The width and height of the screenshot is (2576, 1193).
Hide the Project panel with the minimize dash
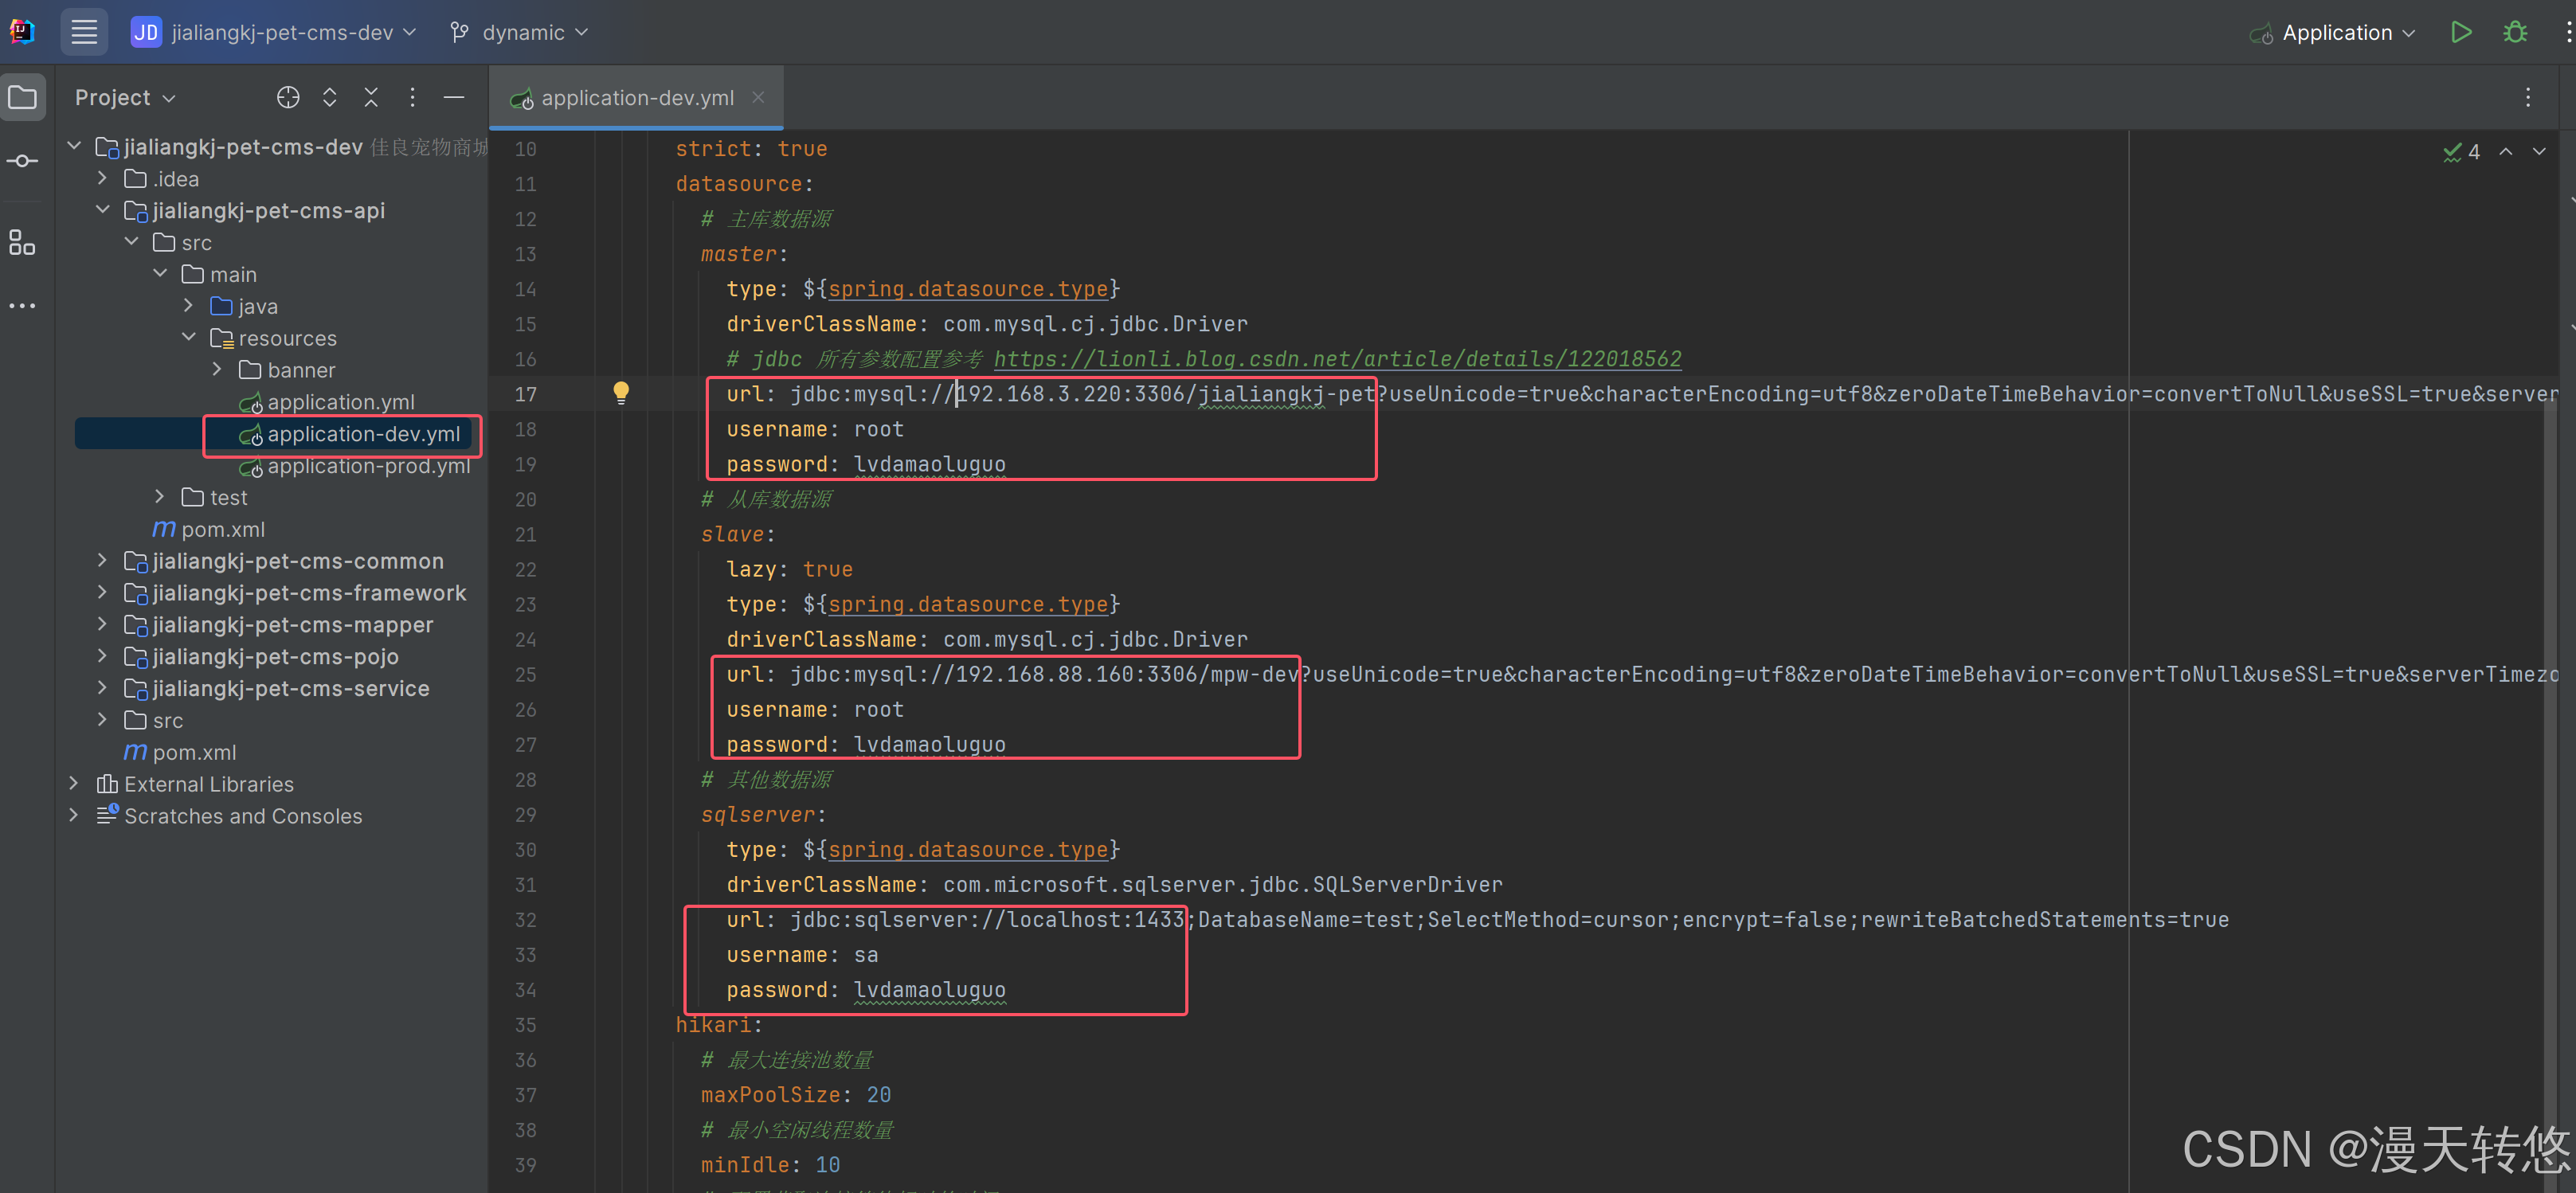pos(454,97)
